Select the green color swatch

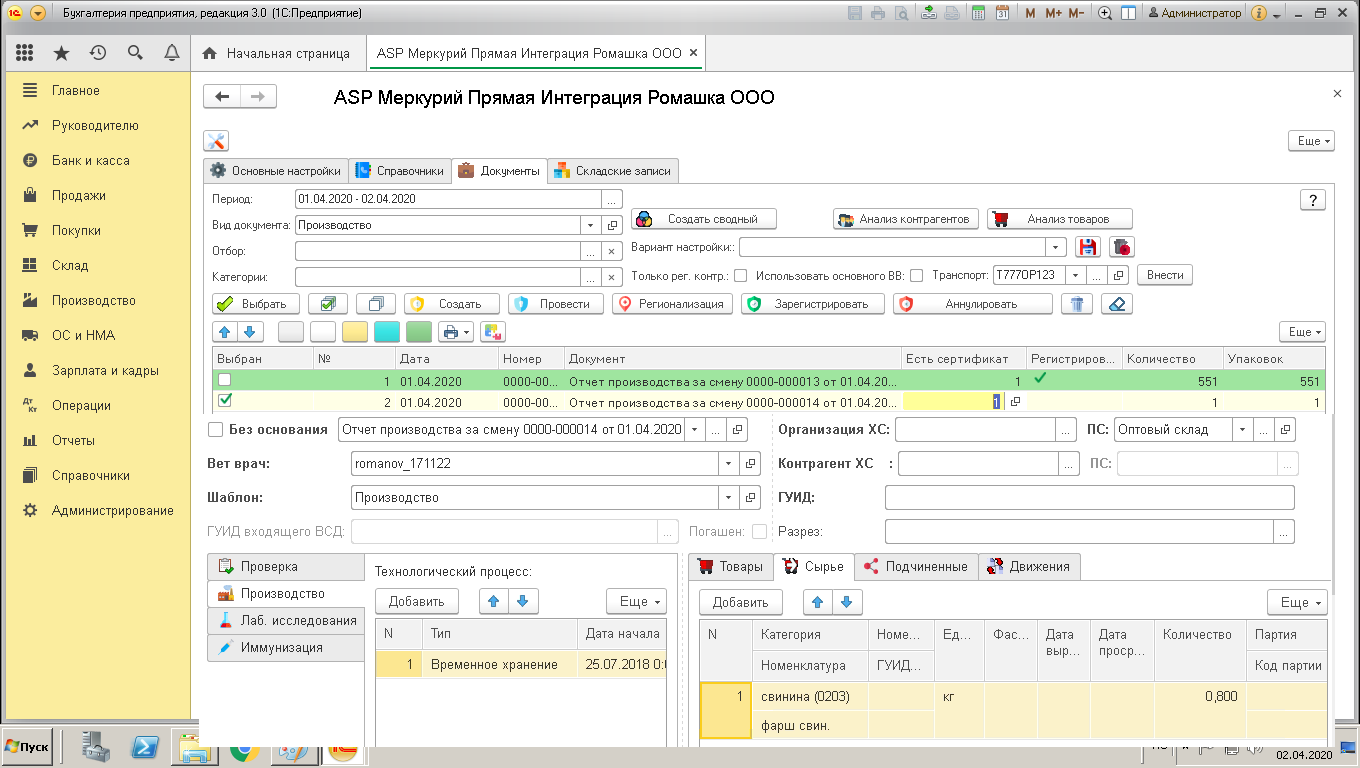(x=419, y=332)
